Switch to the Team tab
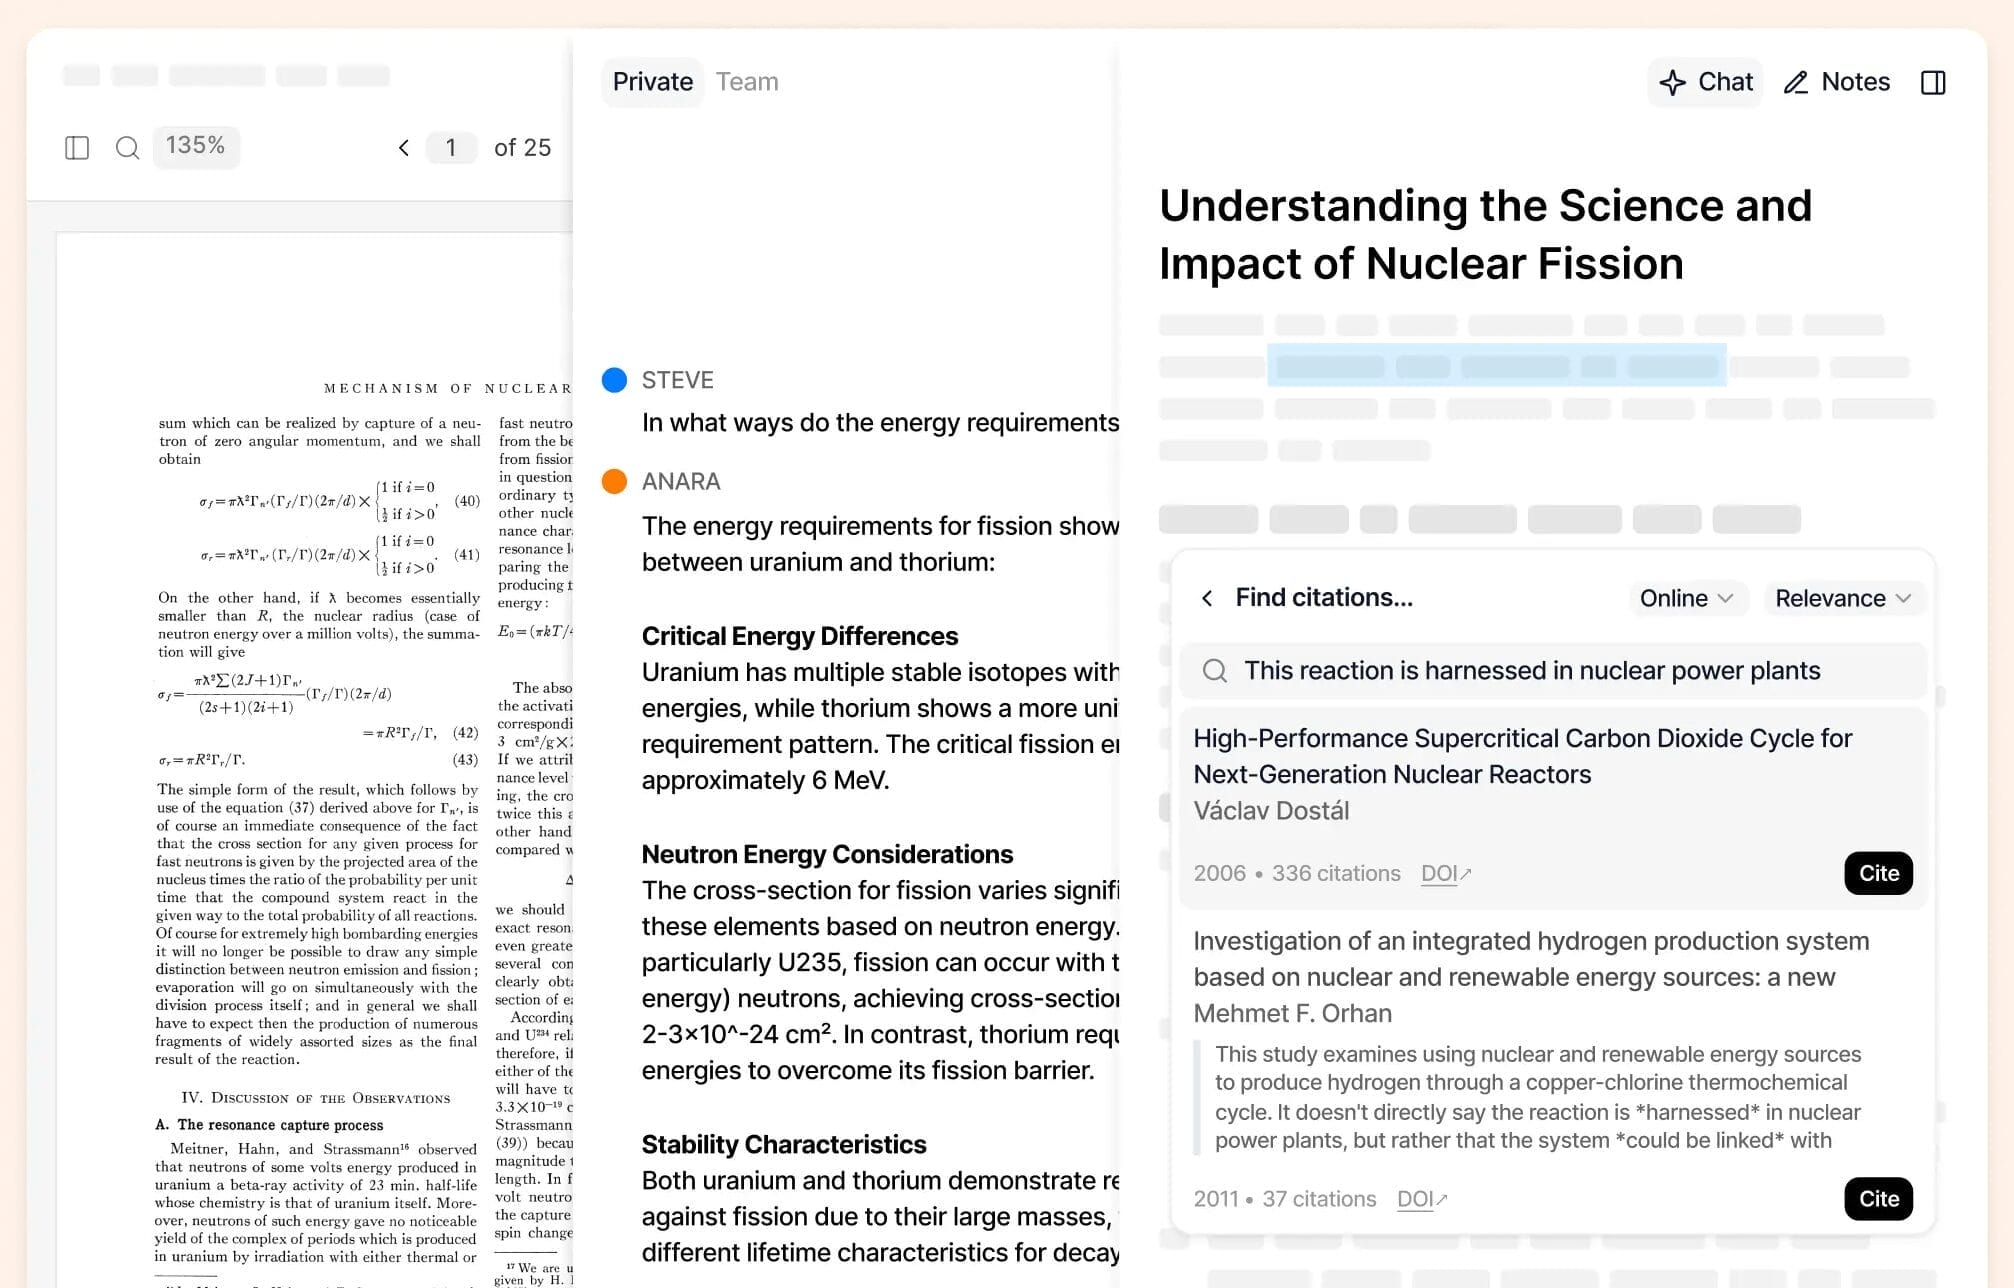This screenshot has width=2014, height=1288. pyautogui.click(x=747, y=81)
